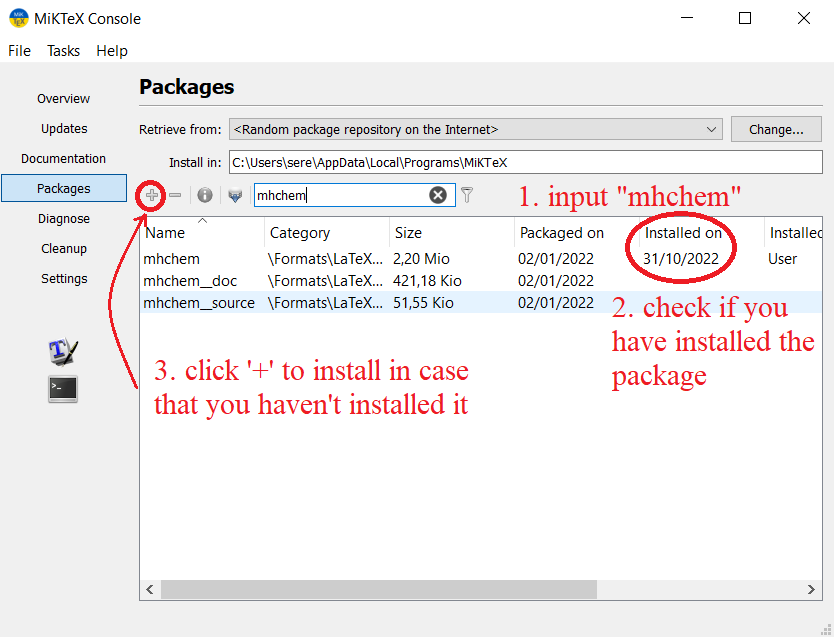The width and height of the screenshot is (834, 637).
Task: Clear the mhchem search text
Action: pyautogui.click(x=438, y=195)
